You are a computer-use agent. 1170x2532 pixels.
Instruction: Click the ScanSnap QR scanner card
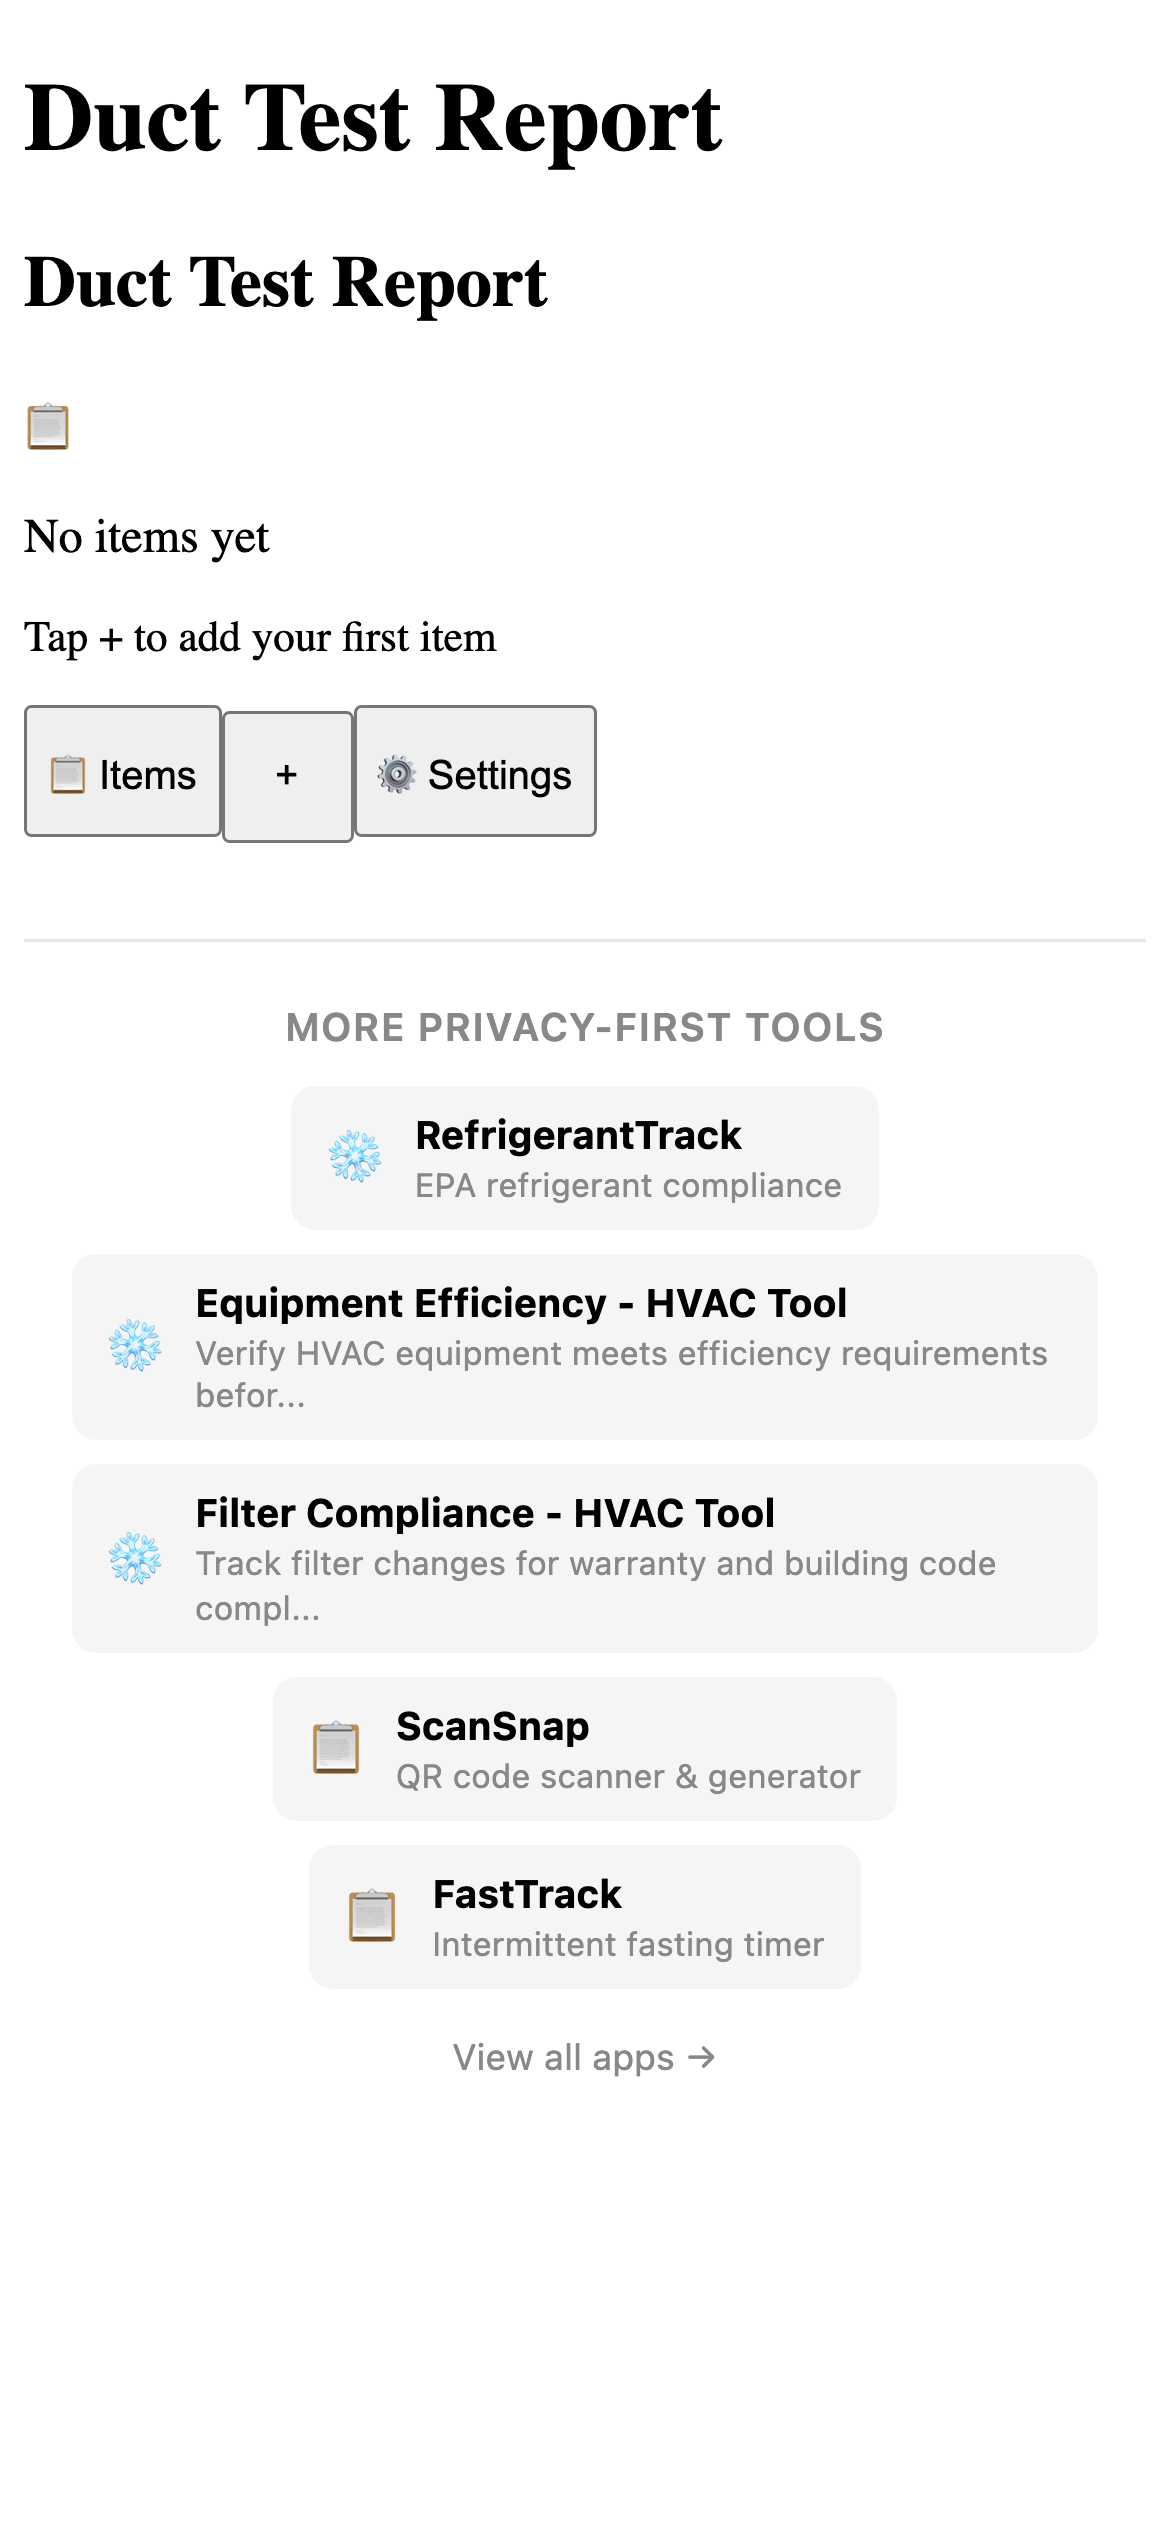click(x=584, y=1748)
